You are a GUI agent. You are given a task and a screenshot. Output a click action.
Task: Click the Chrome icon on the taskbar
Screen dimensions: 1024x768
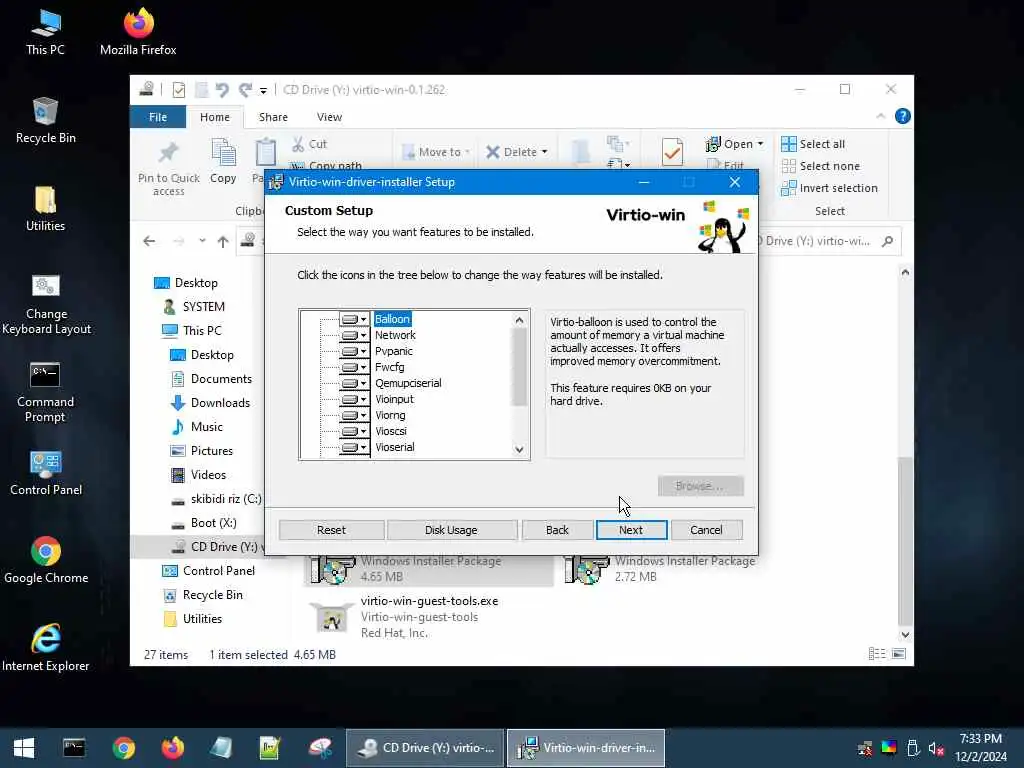click(123, 748)
